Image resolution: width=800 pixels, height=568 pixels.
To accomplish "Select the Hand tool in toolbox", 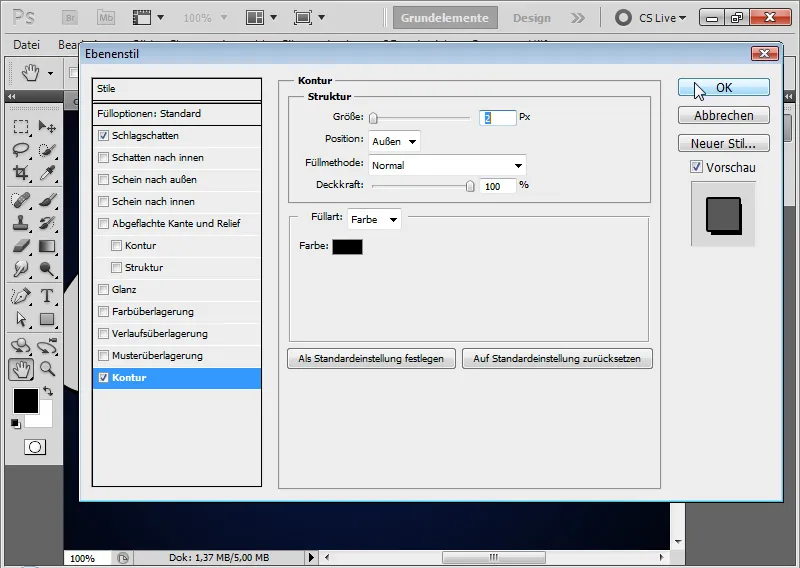I will click(x=21, y=369).
